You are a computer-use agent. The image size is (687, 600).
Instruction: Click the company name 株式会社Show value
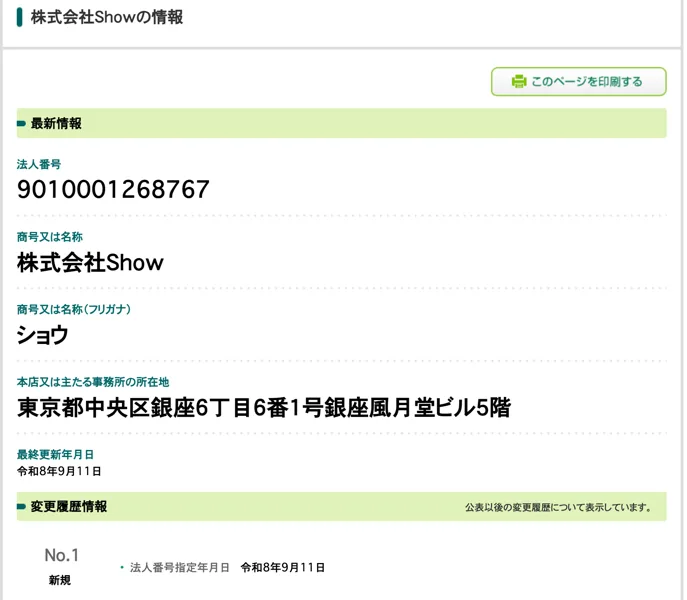click(90, 263)
